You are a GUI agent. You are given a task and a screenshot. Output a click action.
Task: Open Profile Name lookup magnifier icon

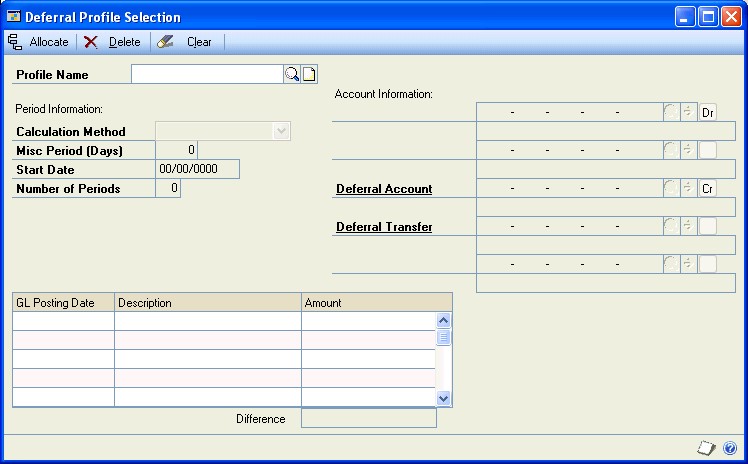(292, 74)
